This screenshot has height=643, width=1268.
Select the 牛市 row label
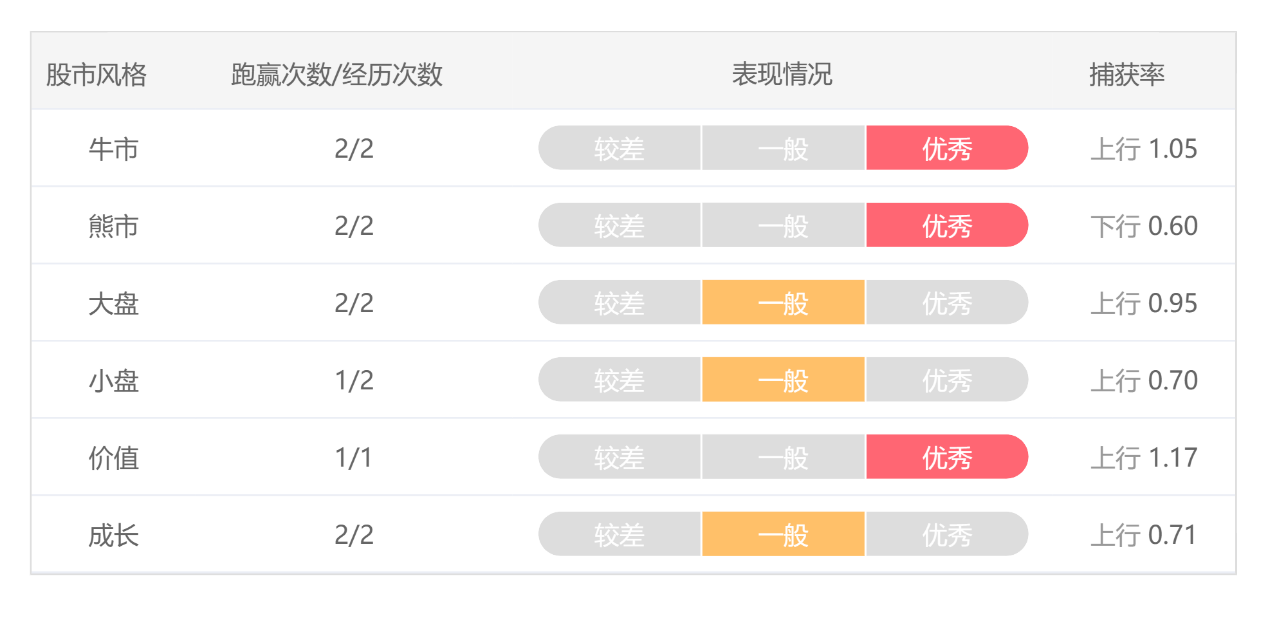pyautogui.click(x=114, y=149)
